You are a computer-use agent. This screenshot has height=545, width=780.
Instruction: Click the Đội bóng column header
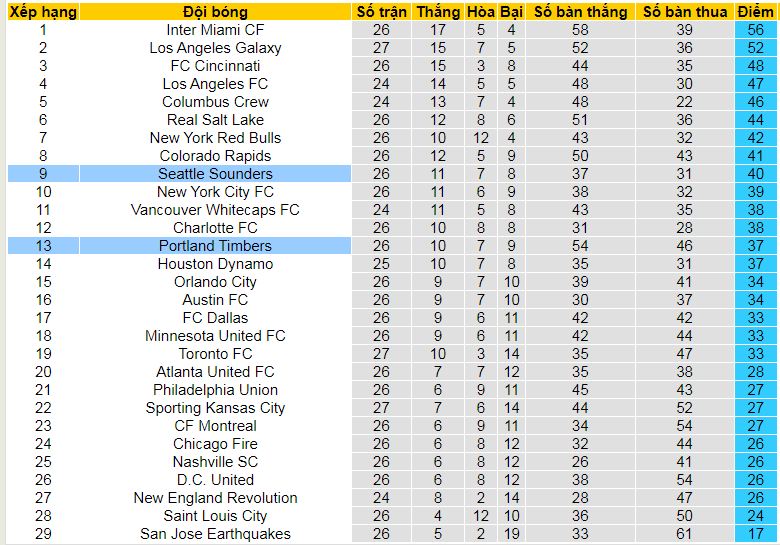point(215,12)
